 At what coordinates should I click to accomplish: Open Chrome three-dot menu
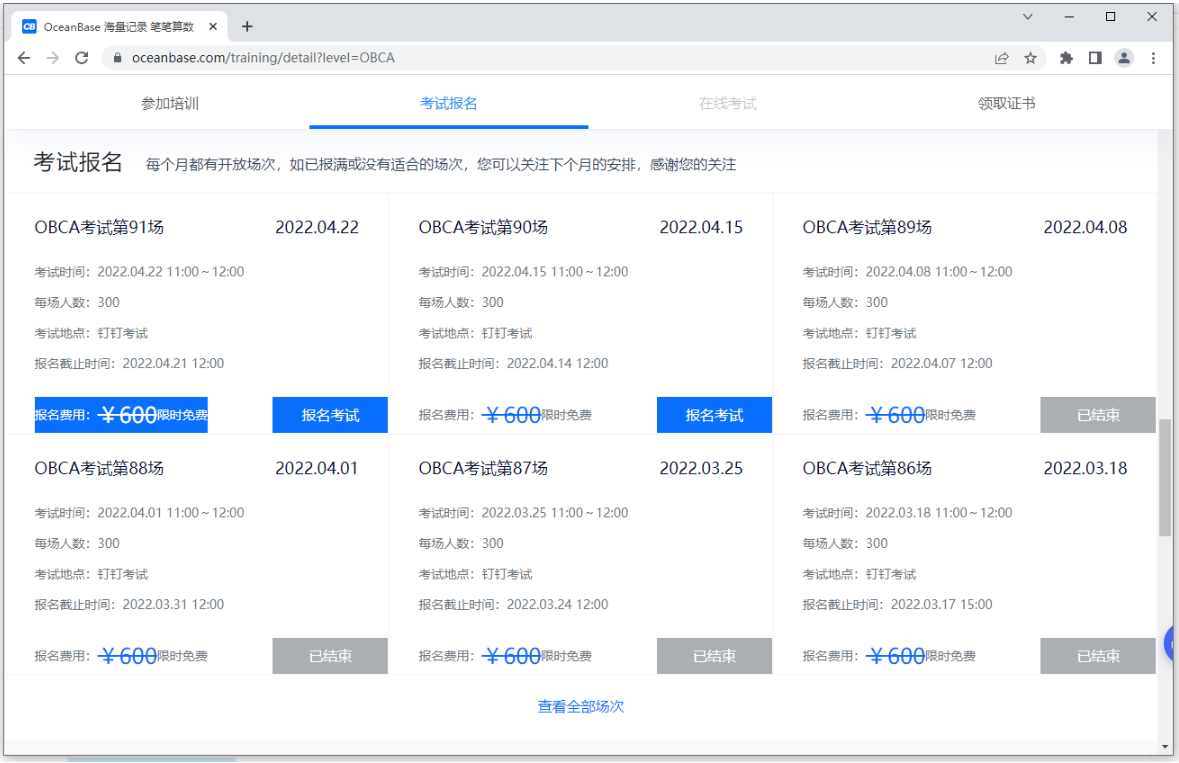[x=1153, y=58]
